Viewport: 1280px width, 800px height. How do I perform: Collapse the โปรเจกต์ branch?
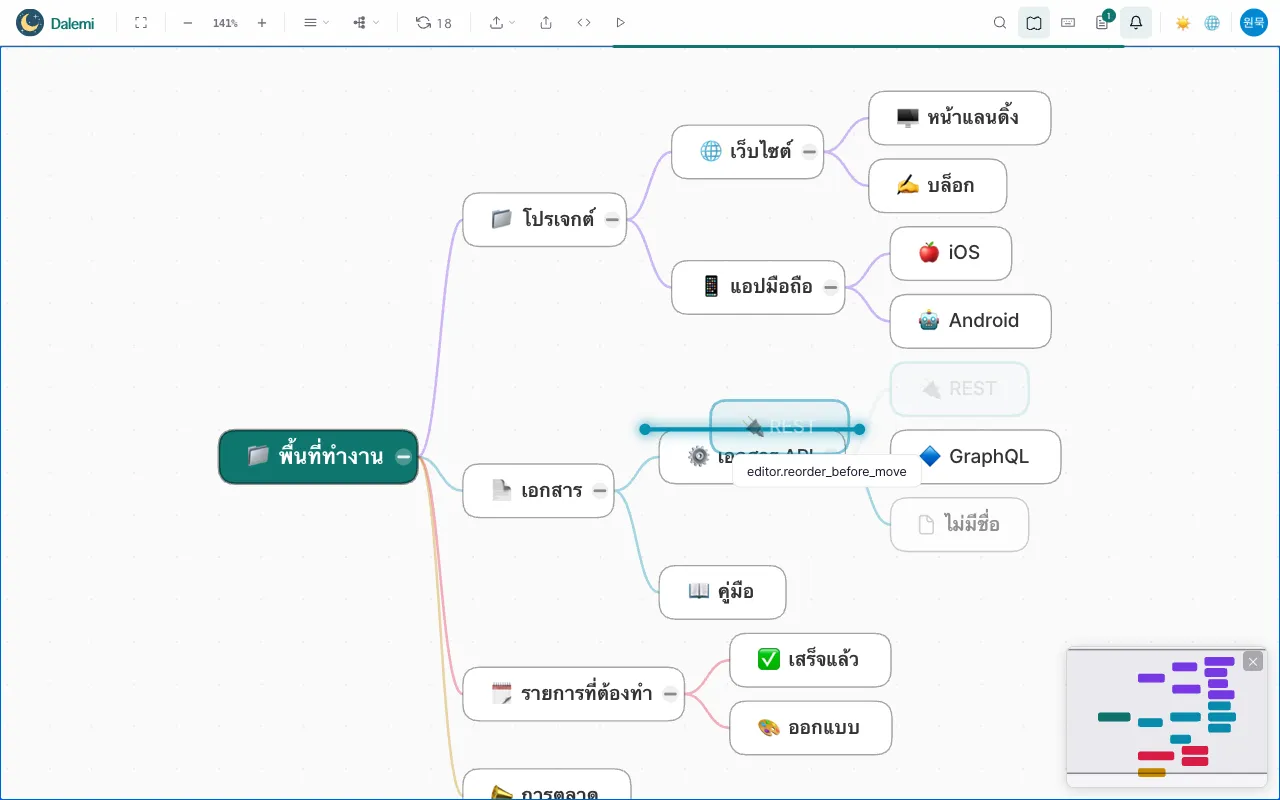tap(612, 219)
